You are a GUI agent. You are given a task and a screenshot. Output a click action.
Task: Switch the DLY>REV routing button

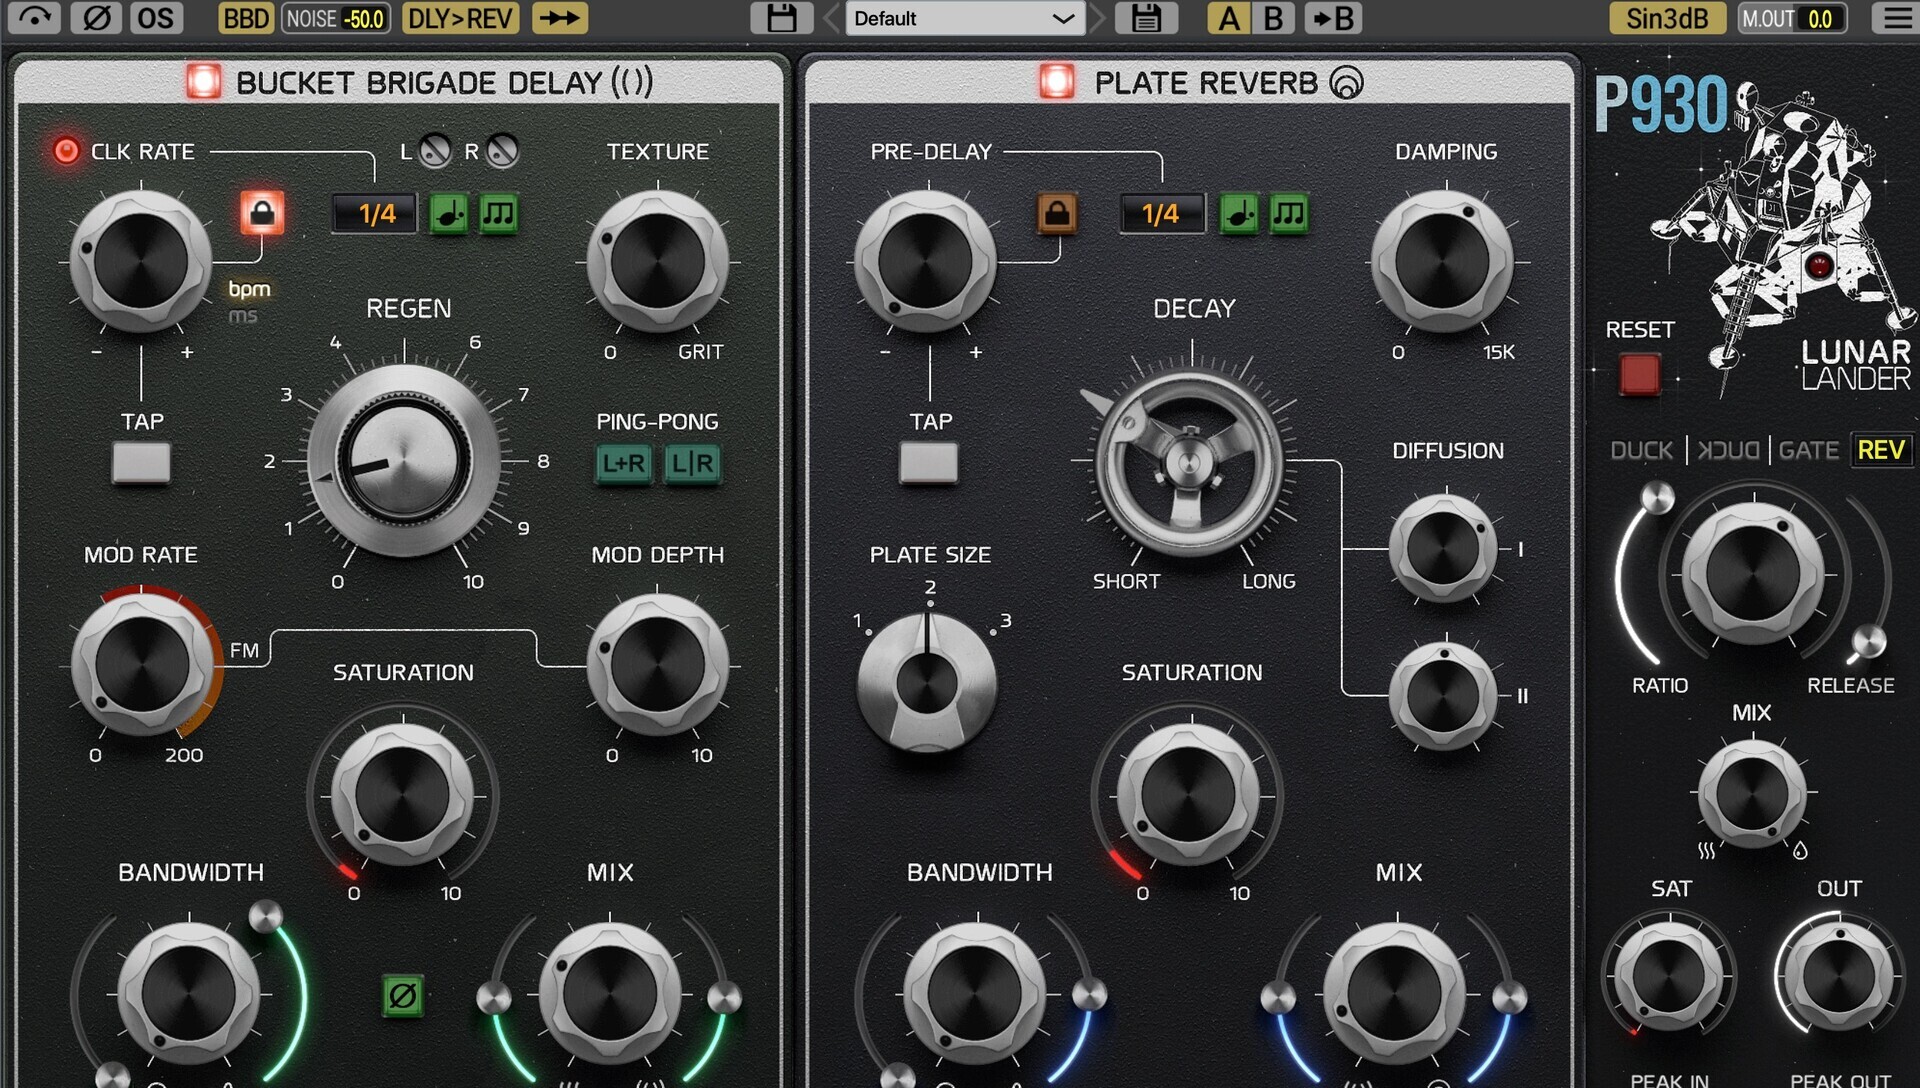tap(460, 18)
